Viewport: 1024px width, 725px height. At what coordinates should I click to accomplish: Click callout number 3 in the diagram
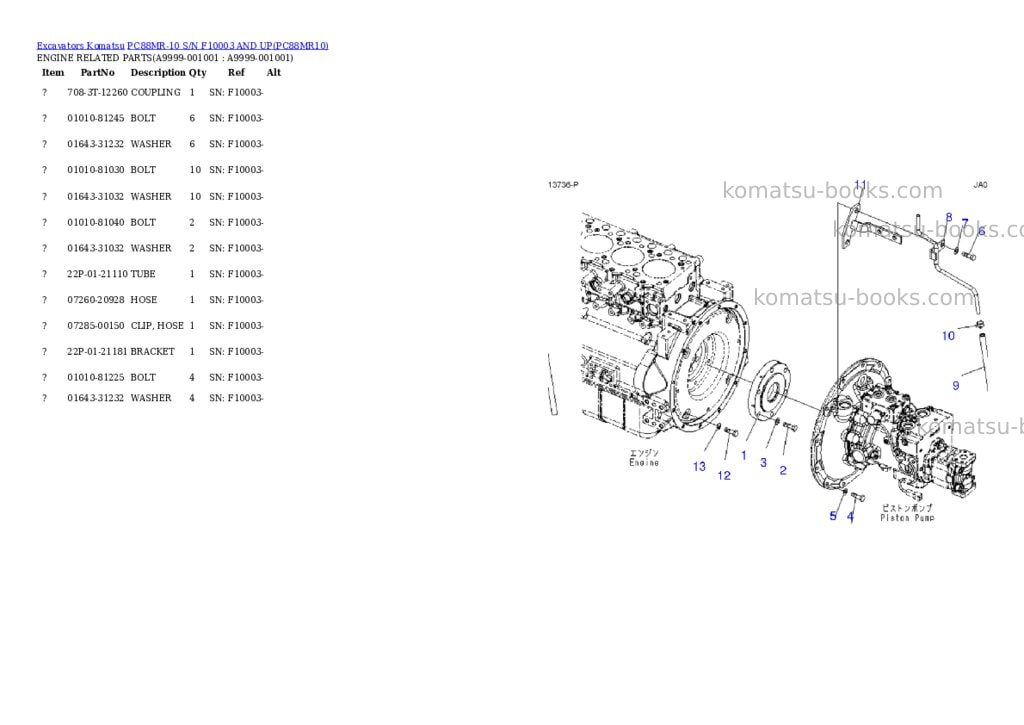pos(763,462)
